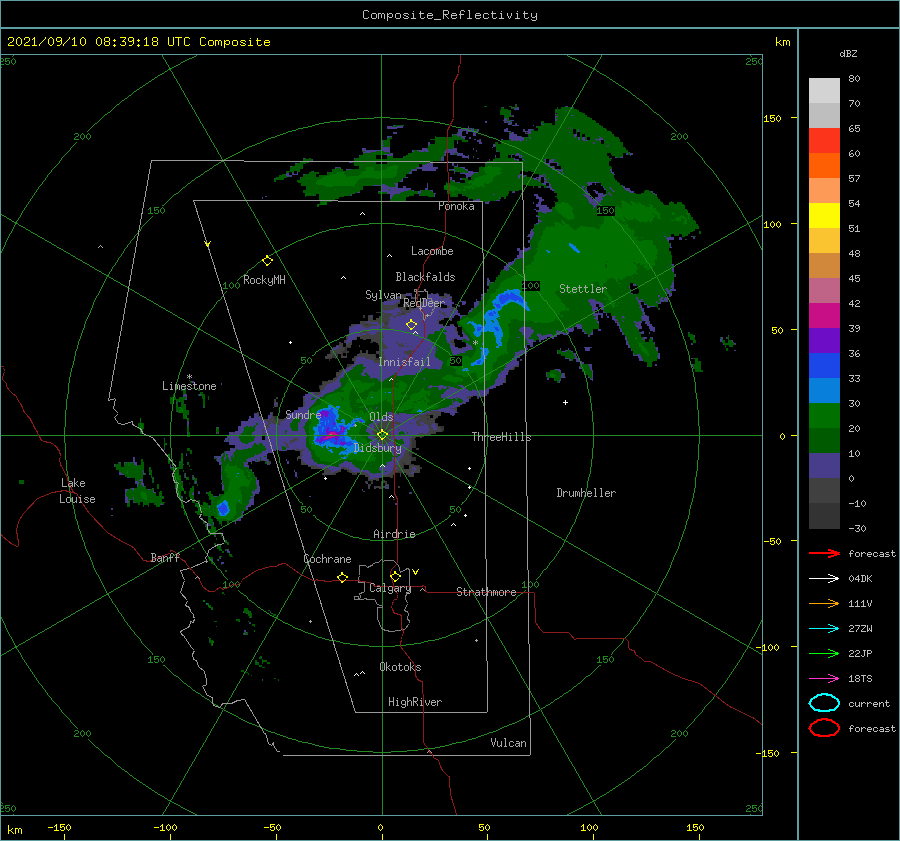Click the yellow diamond marker below RedDeer
Image resolution: width=900 pixels, height=841 pixels.
(412, 325)
